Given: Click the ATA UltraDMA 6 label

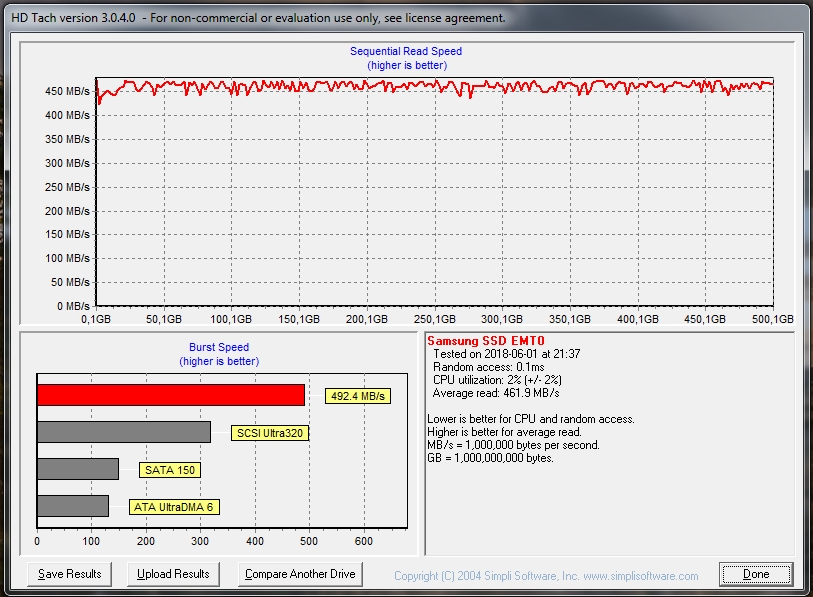Looking at the screenshot, I should coord(174,507).
